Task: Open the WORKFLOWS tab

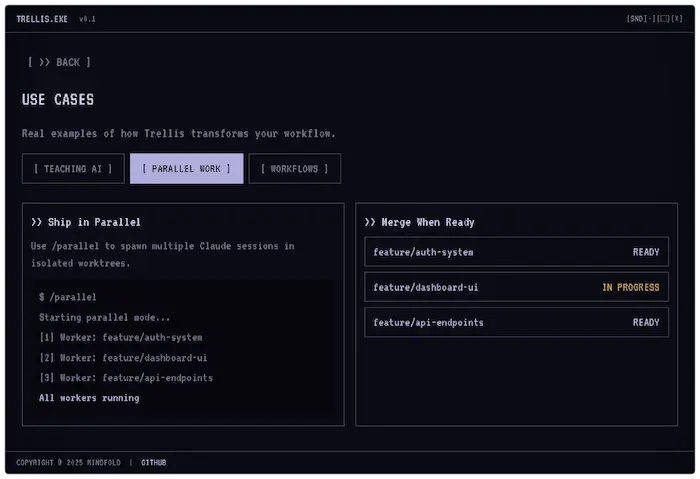Action: (294, 168)
